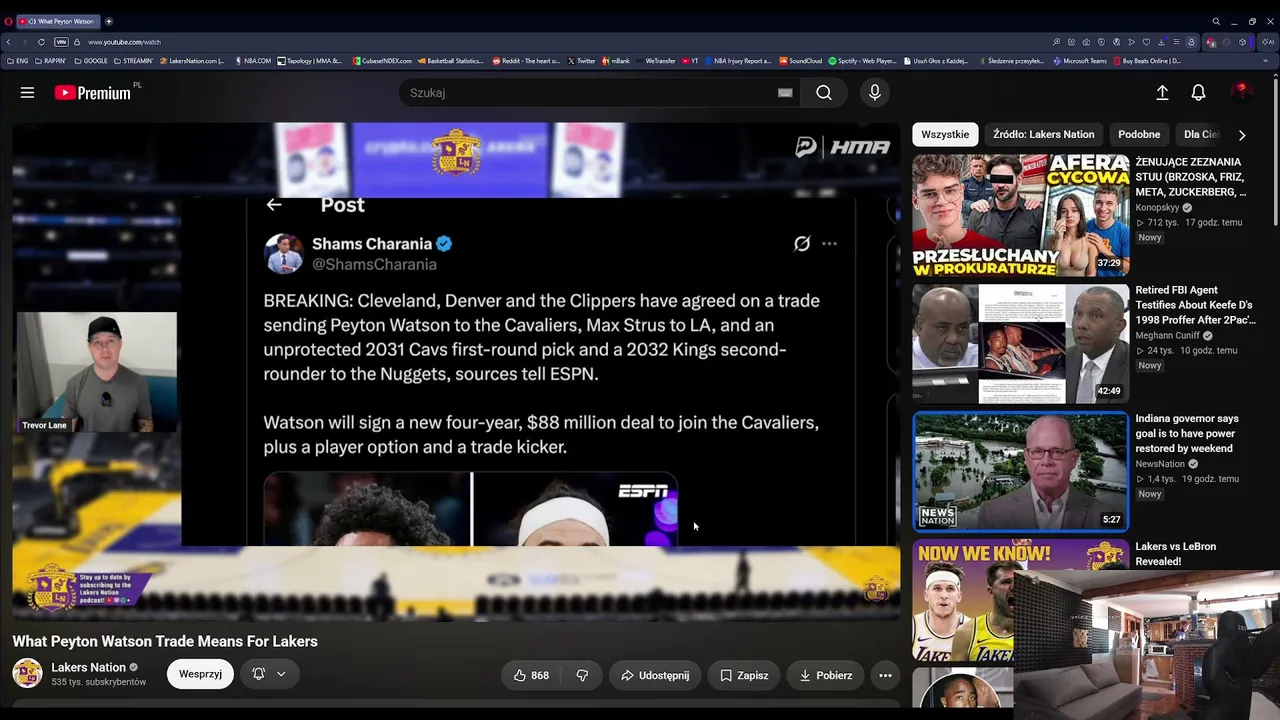The height and width of the screenshot is (720, 1280).
Task: Click the Wesprzyj button
Action: tap(200, 675)
